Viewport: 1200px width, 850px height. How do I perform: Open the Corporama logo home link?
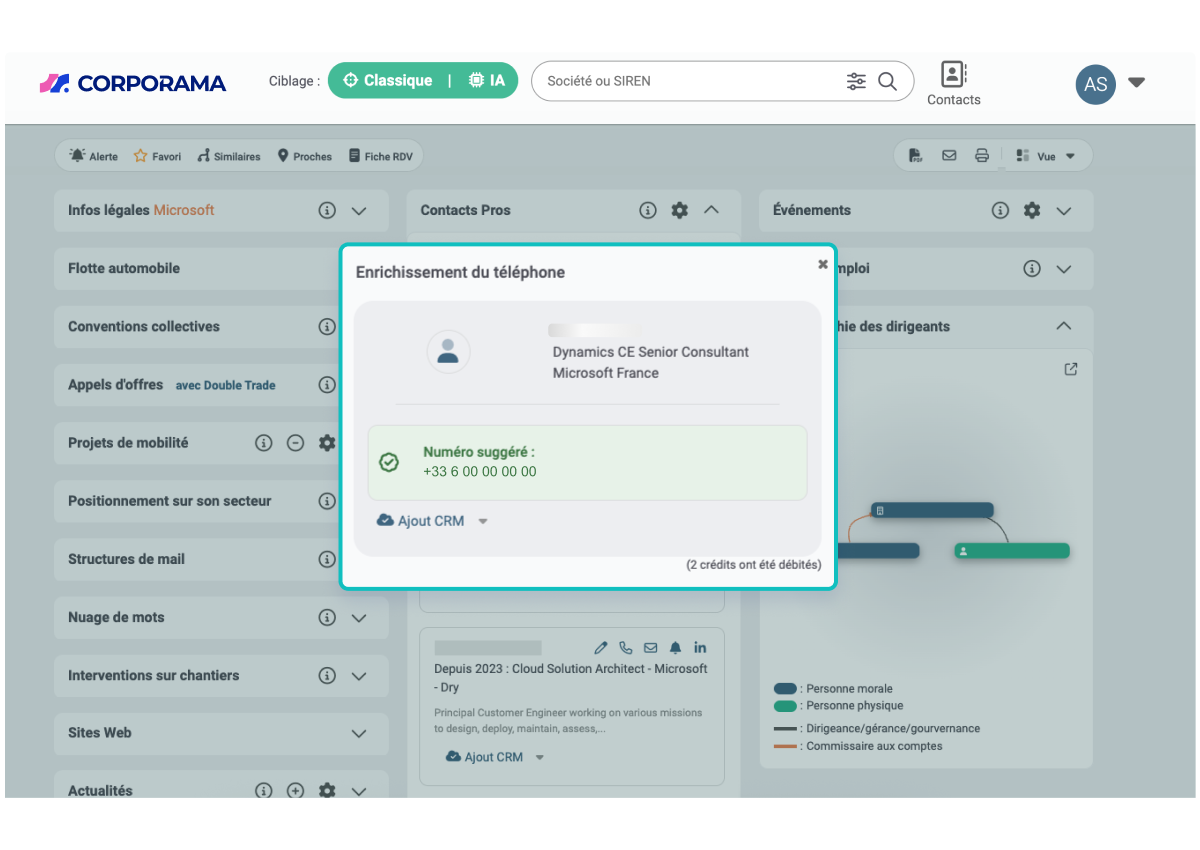pyautogui.click(x=133, y=83)
